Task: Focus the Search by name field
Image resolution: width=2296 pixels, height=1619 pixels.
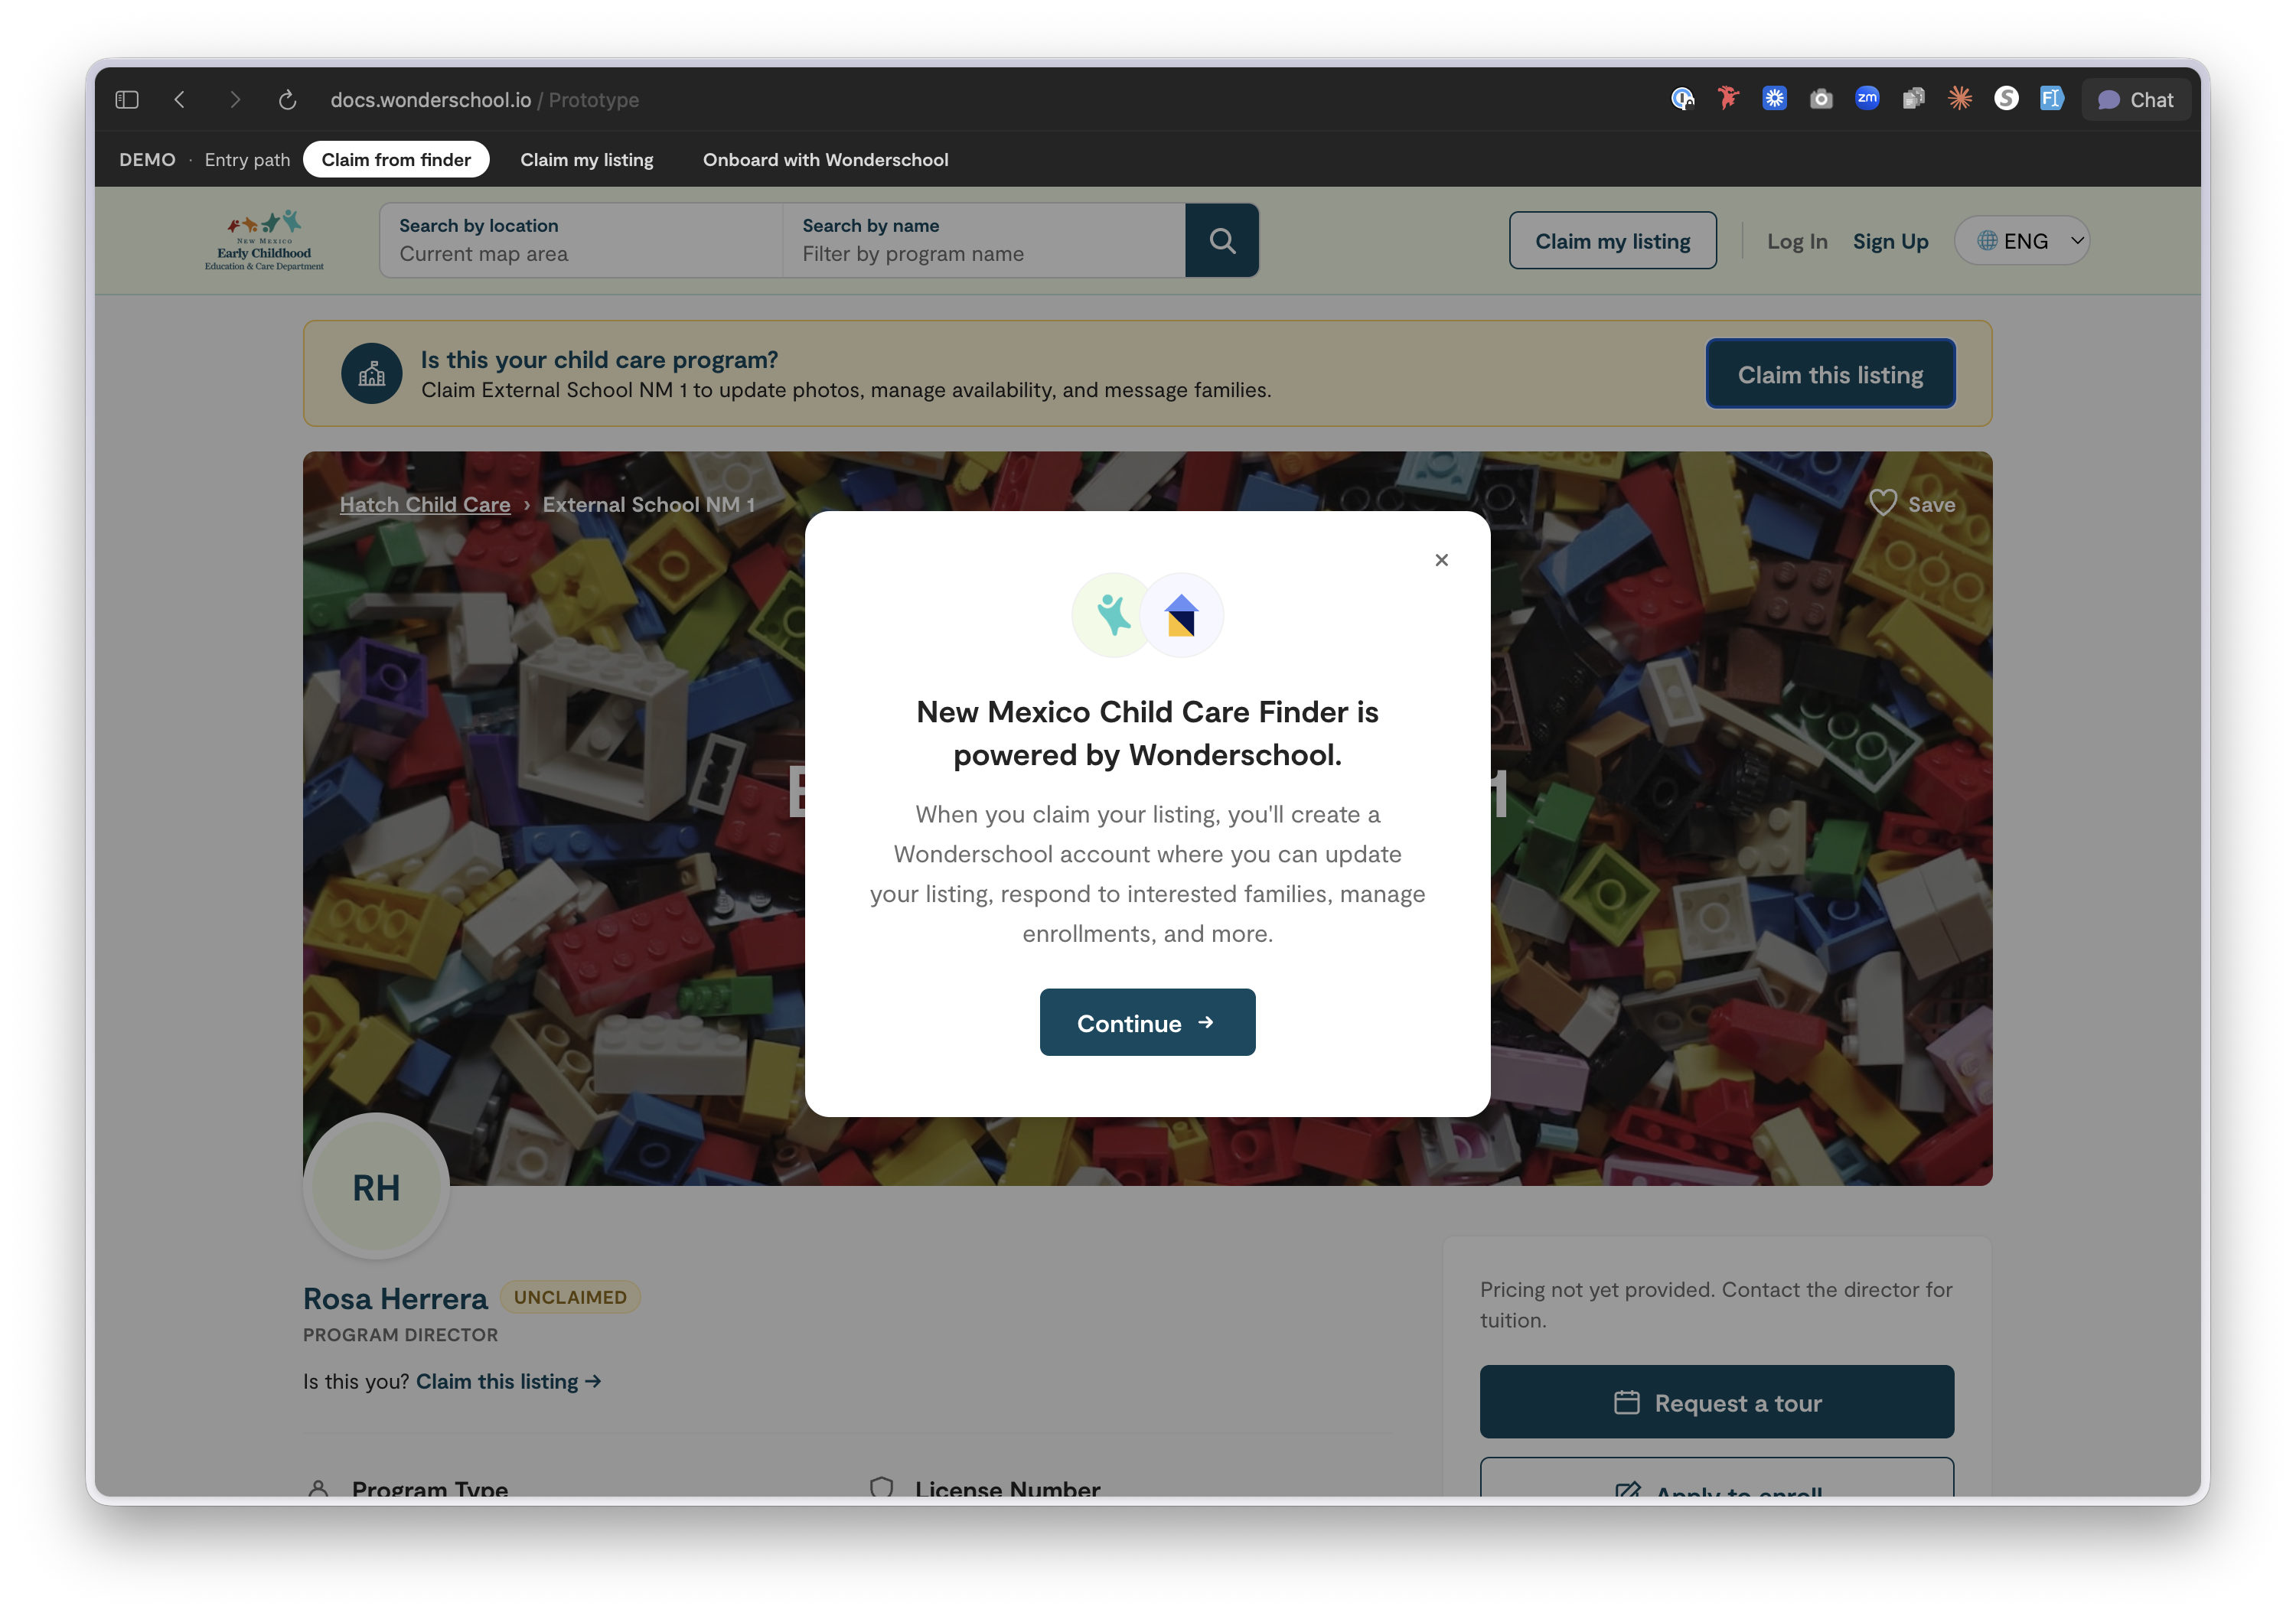Action: click(984, 240)
